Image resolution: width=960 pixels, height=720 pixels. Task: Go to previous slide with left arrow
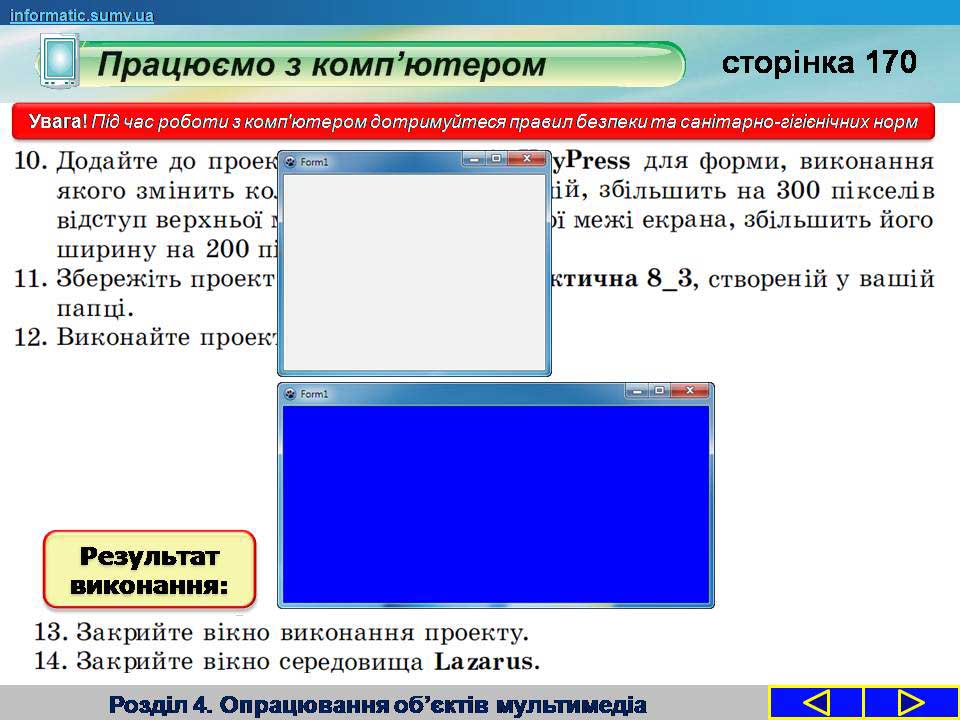click(x=816, y=703)
